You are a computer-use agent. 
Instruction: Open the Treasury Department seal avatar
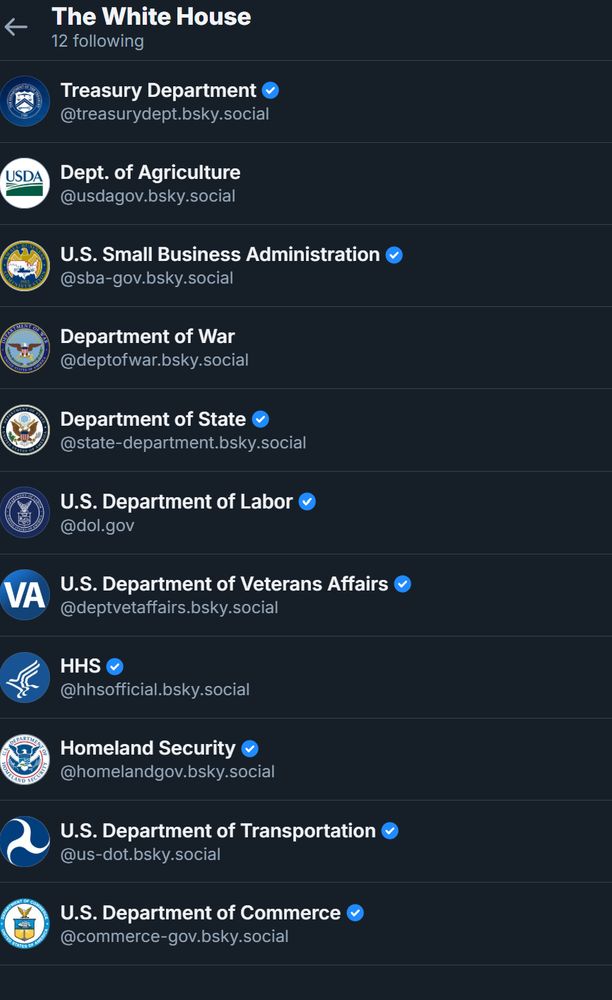click(x=25, y=101)
